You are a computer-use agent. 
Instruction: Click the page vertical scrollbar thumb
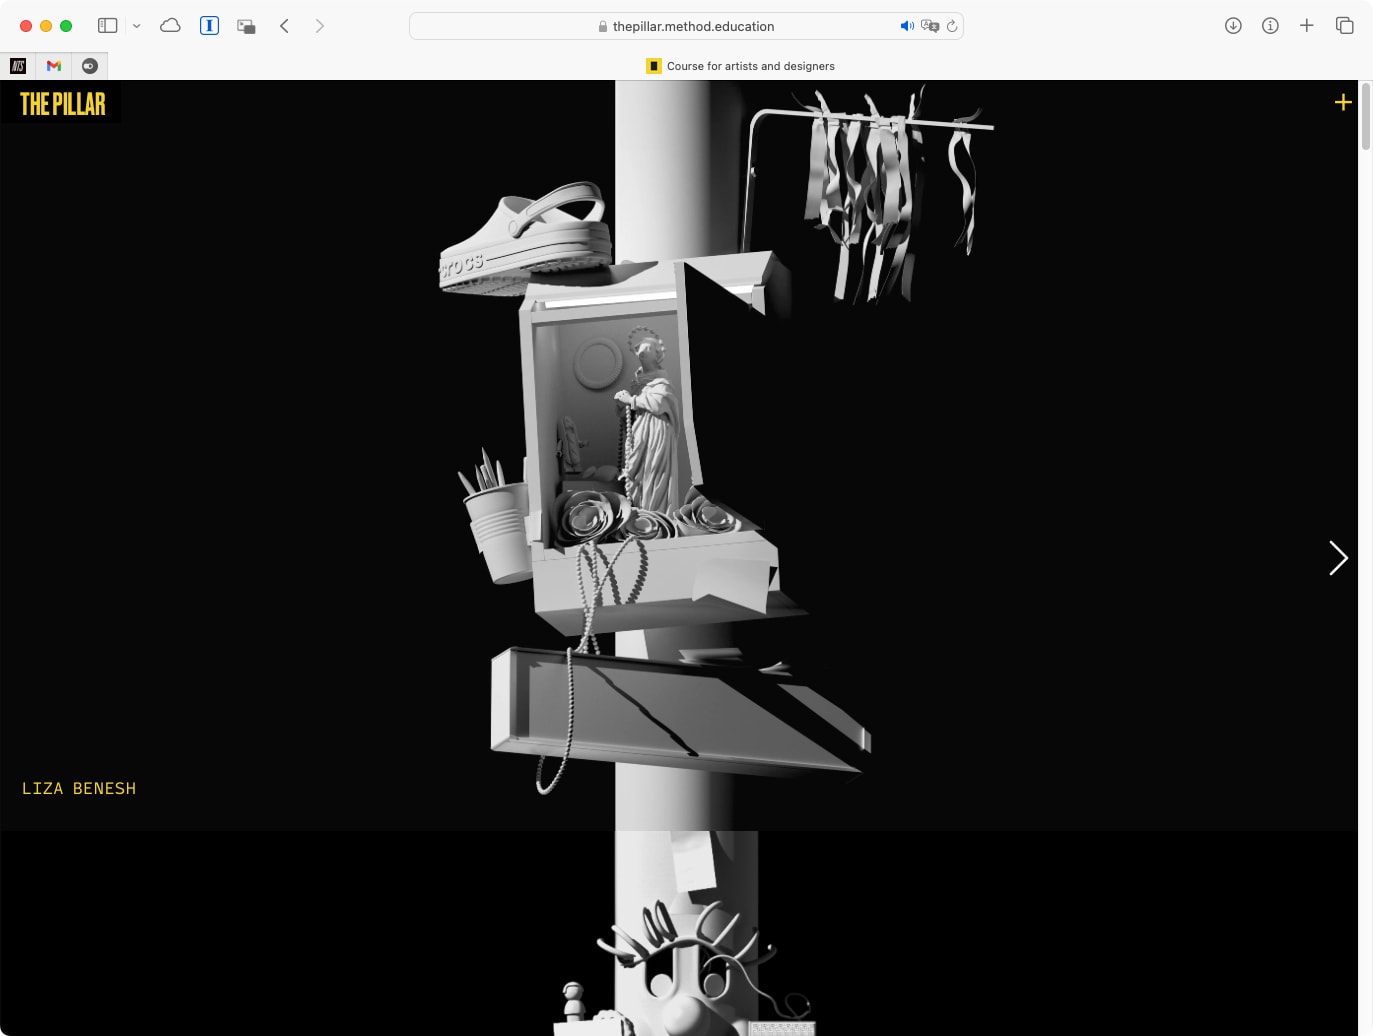(x=1366, y=118)
